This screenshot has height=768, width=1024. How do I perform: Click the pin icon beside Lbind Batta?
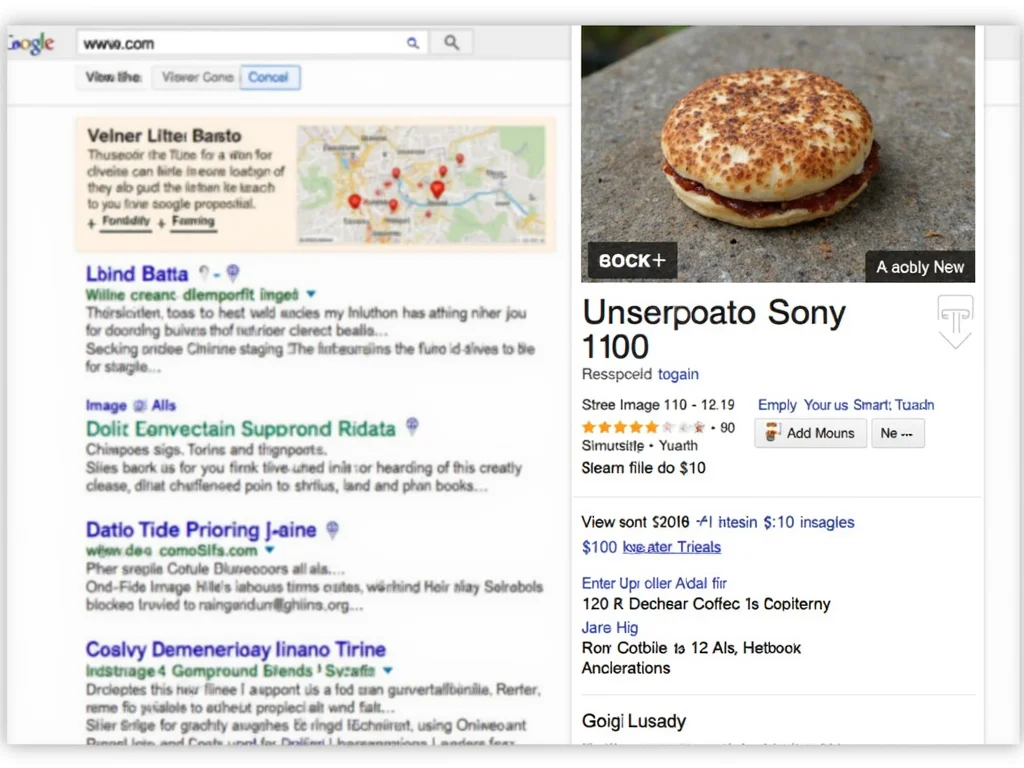click(233, 272)
